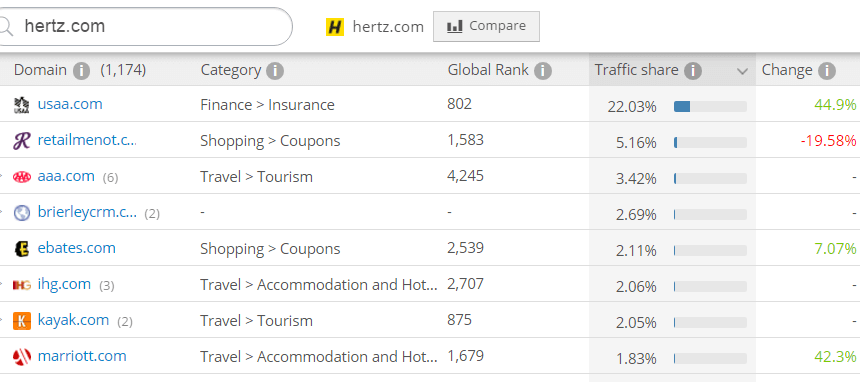Screen dimensions: 860x382
Task: Click the Global Rank column header
Action: 488,70
